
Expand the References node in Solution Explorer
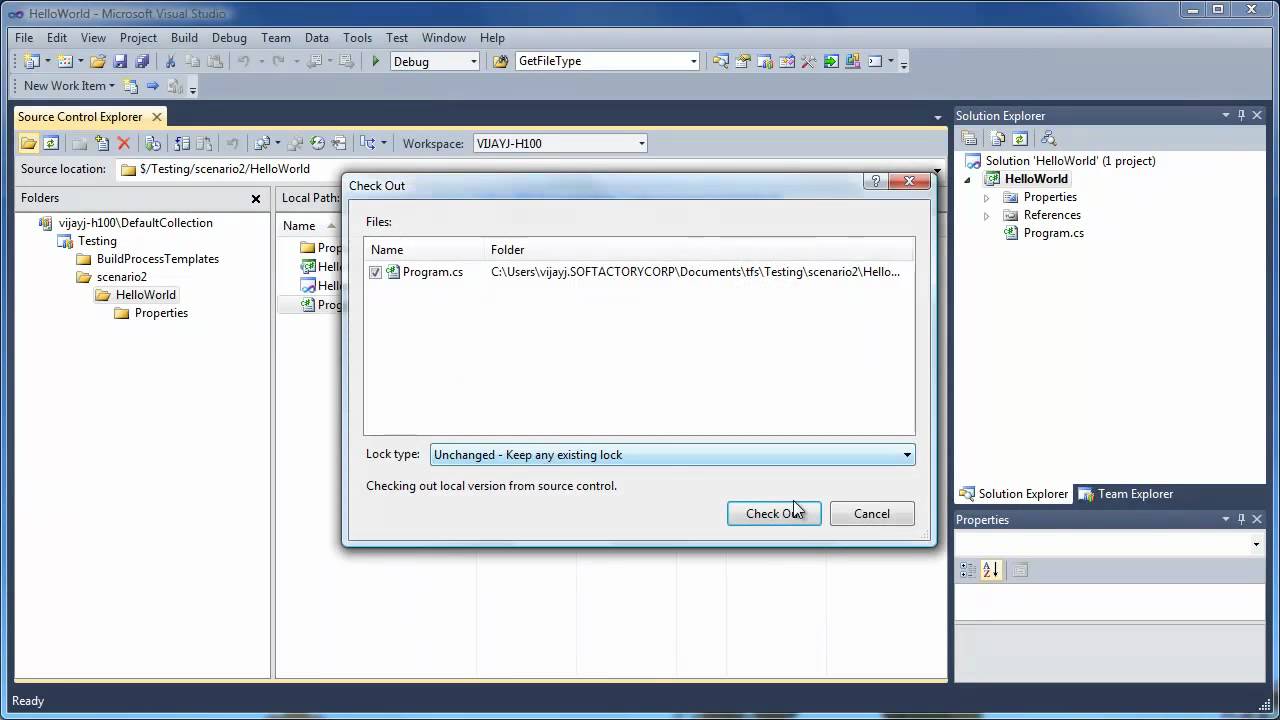[986, 216]
